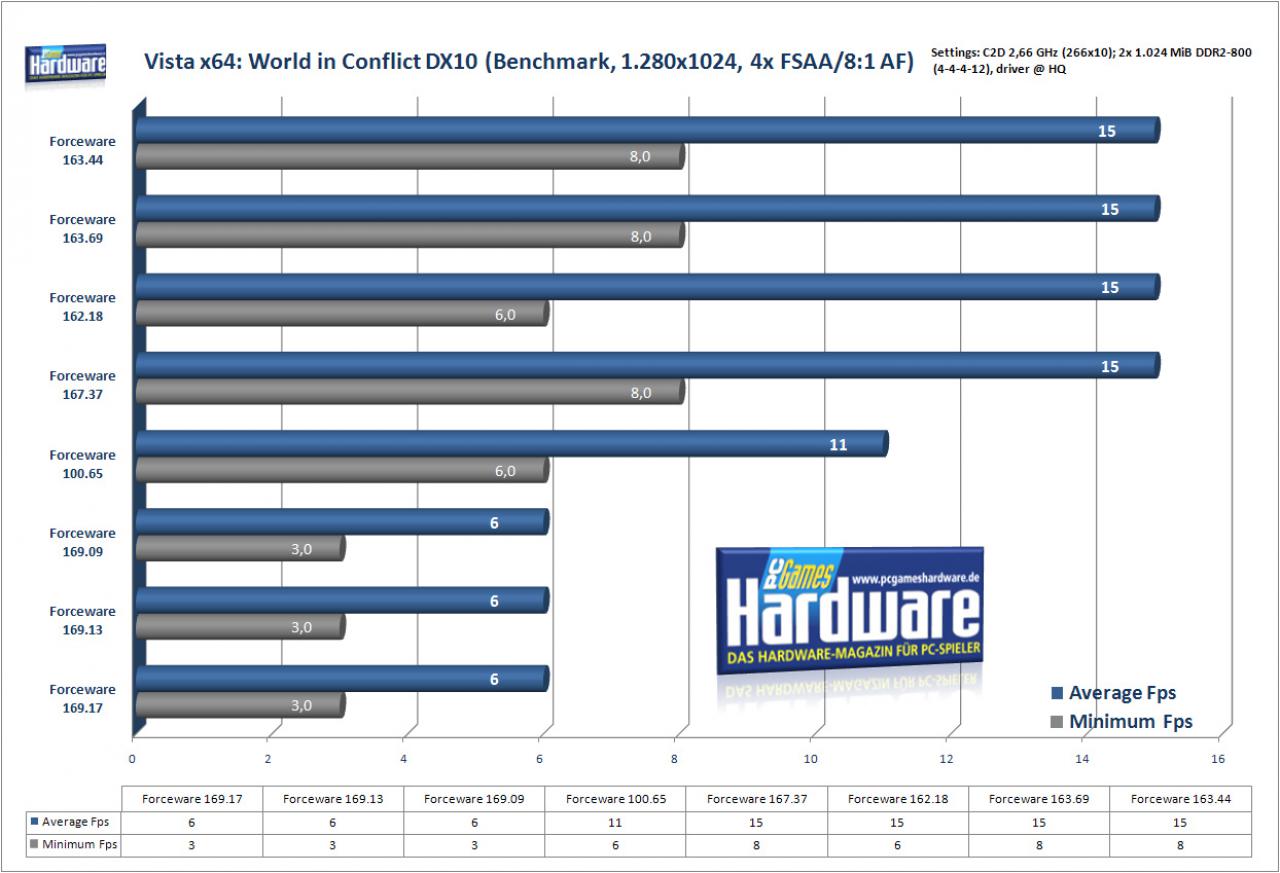
Task: Click the Forceware 163.44 table column header
Action: (x=1179, y=798)
